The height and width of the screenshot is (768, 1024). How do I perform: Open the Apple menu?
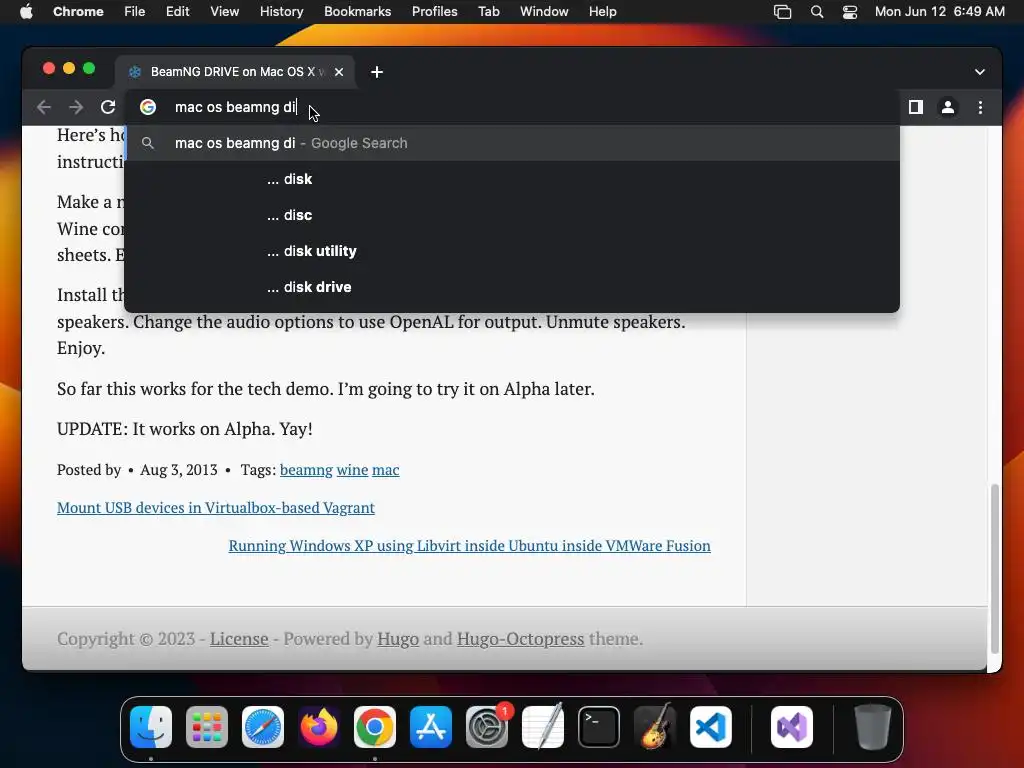coord(26,11)
